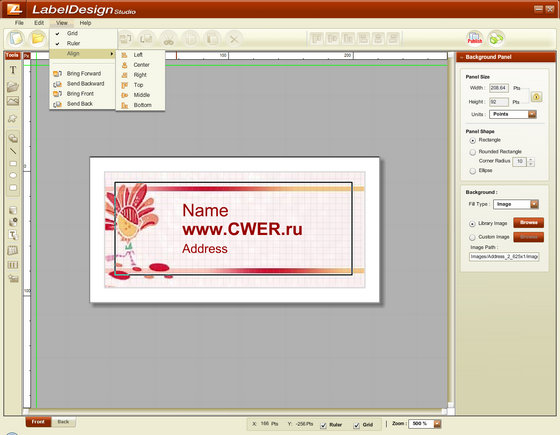The image size is (560, 435).
Task: Select Custom Image option
Action: coord(472,238)
